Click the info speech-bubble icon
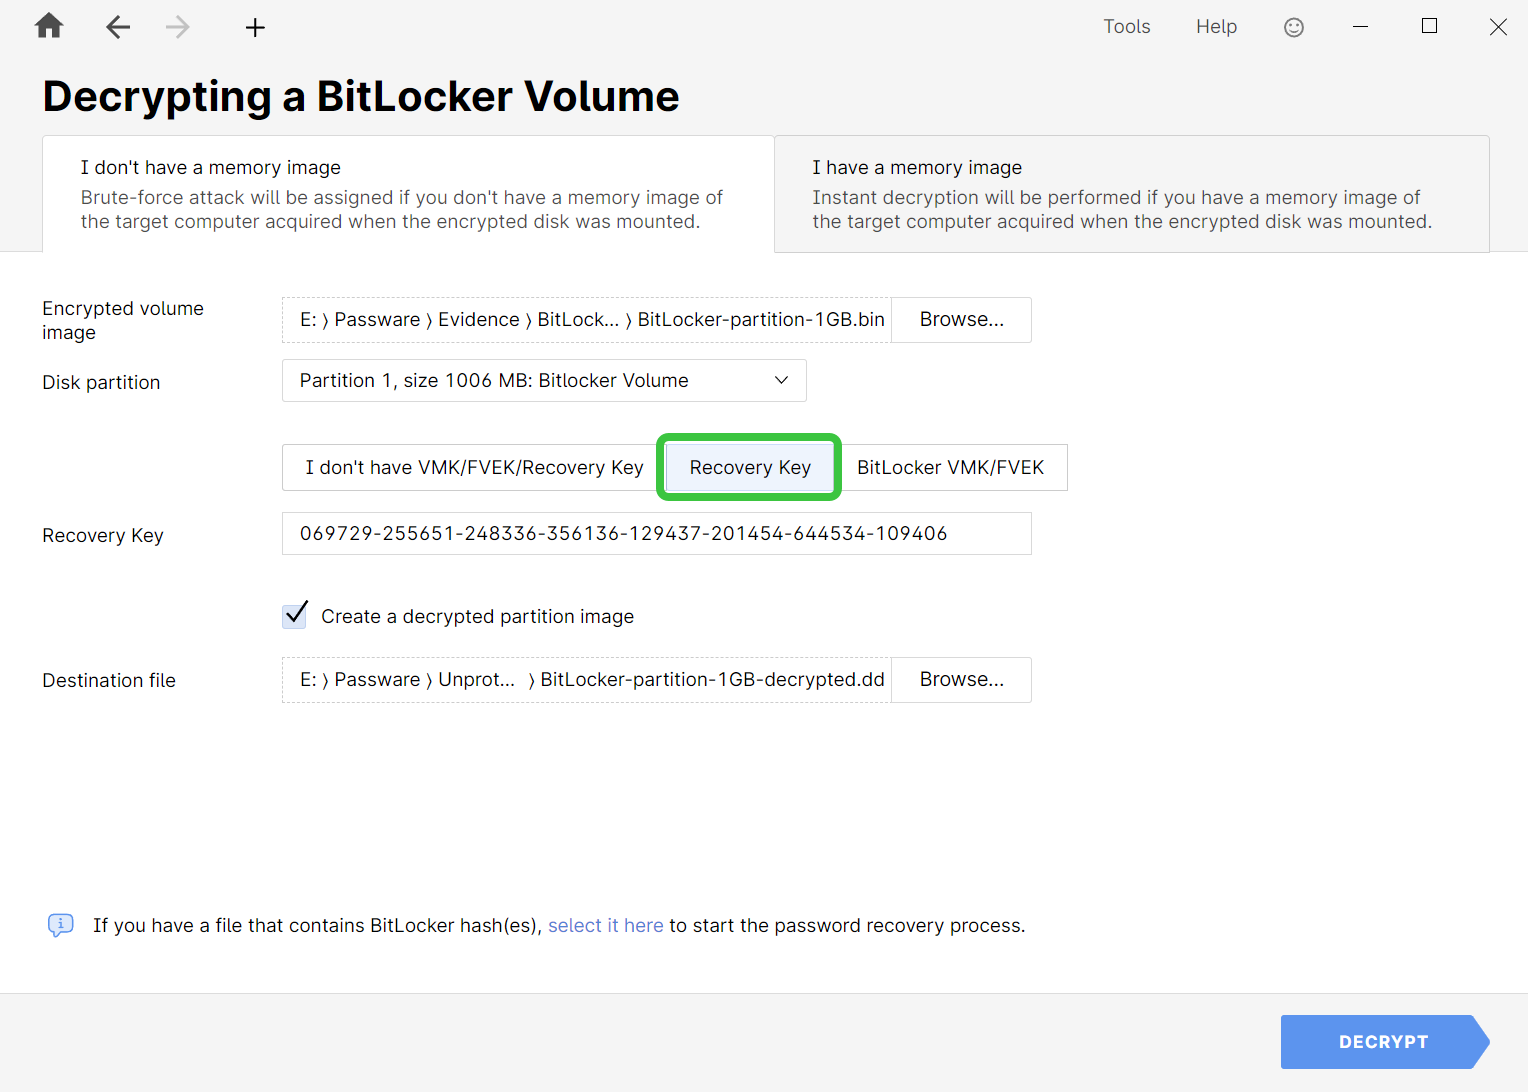 coord(60,925)
